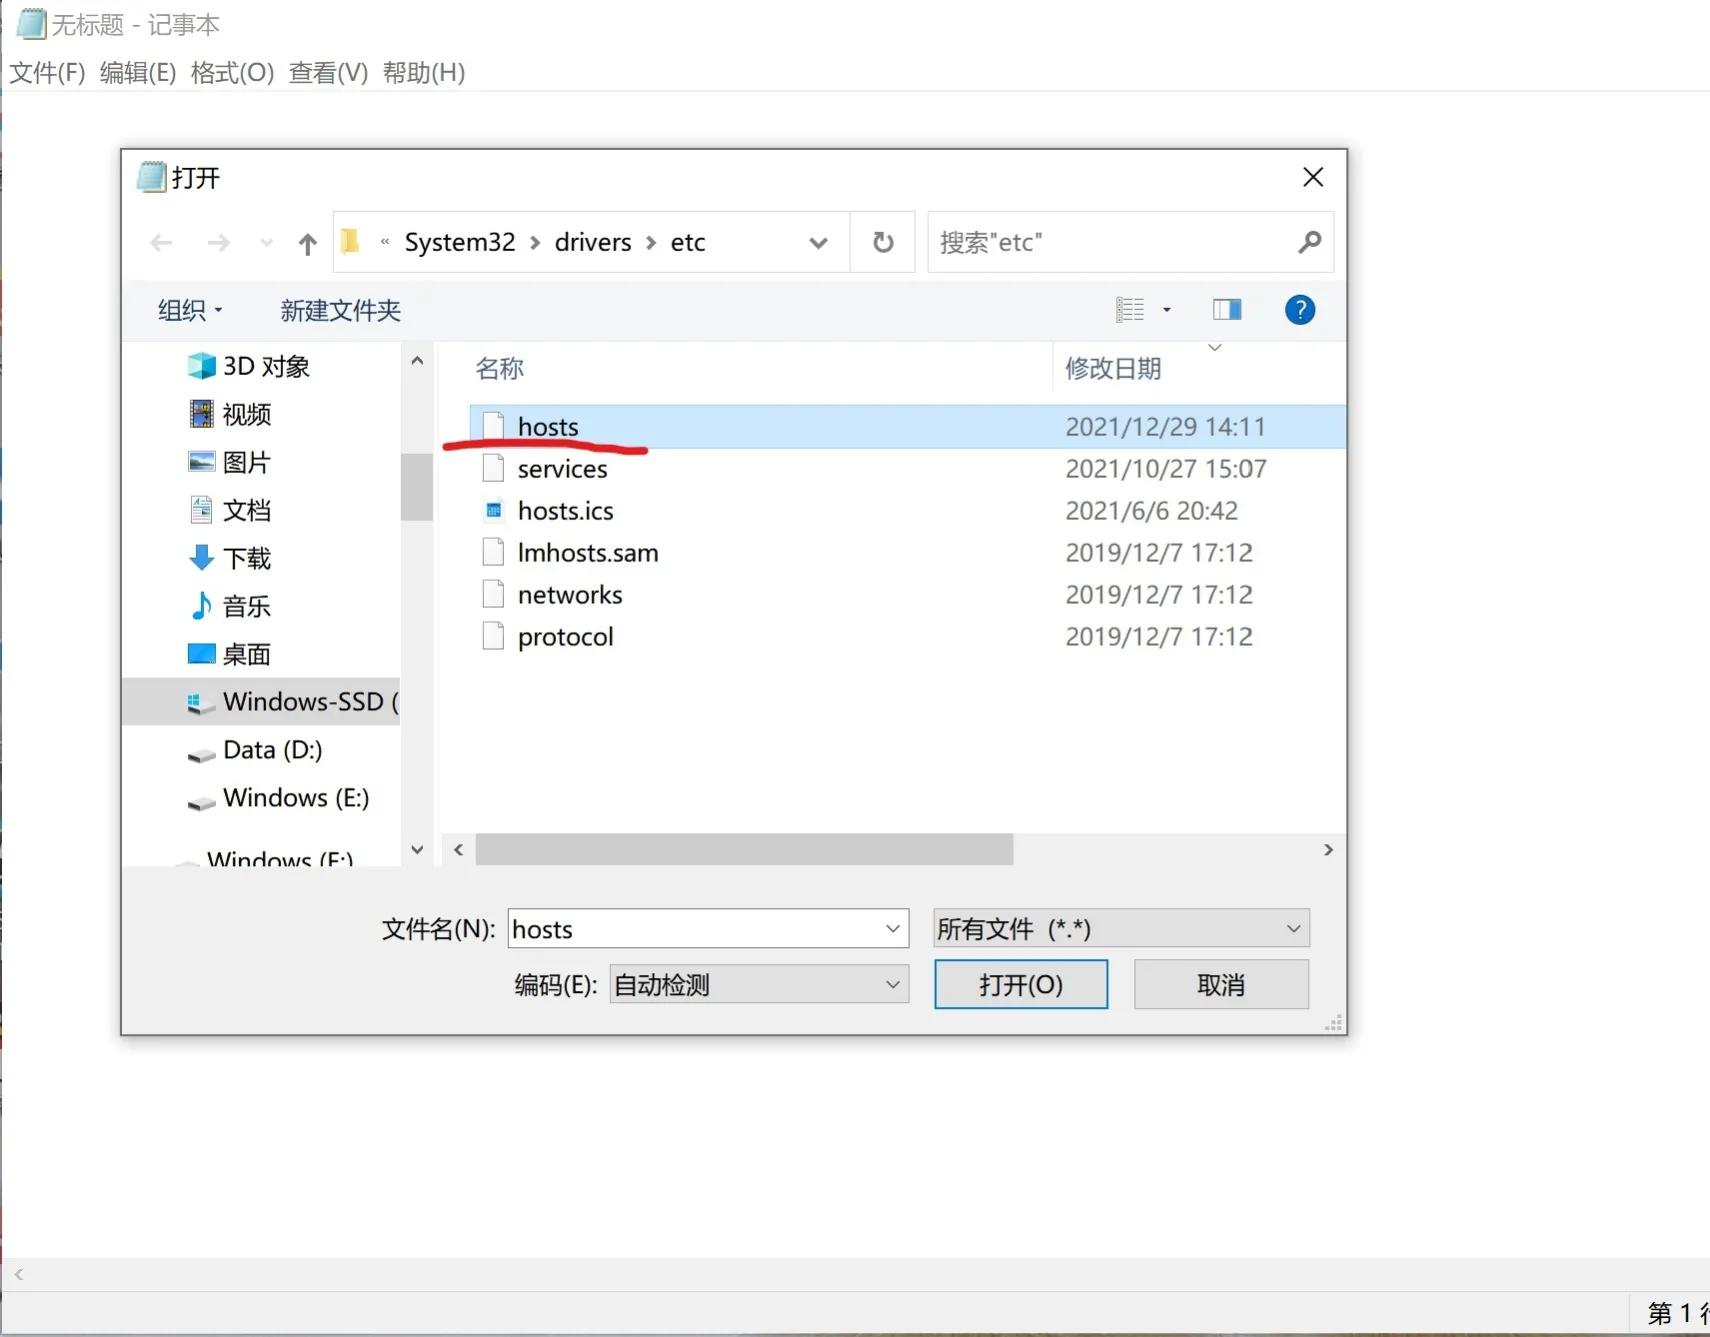Viewport: 1710px width, 1337px height.
Task: Toggle the preview pane
Action: [x=1227, y=309]
